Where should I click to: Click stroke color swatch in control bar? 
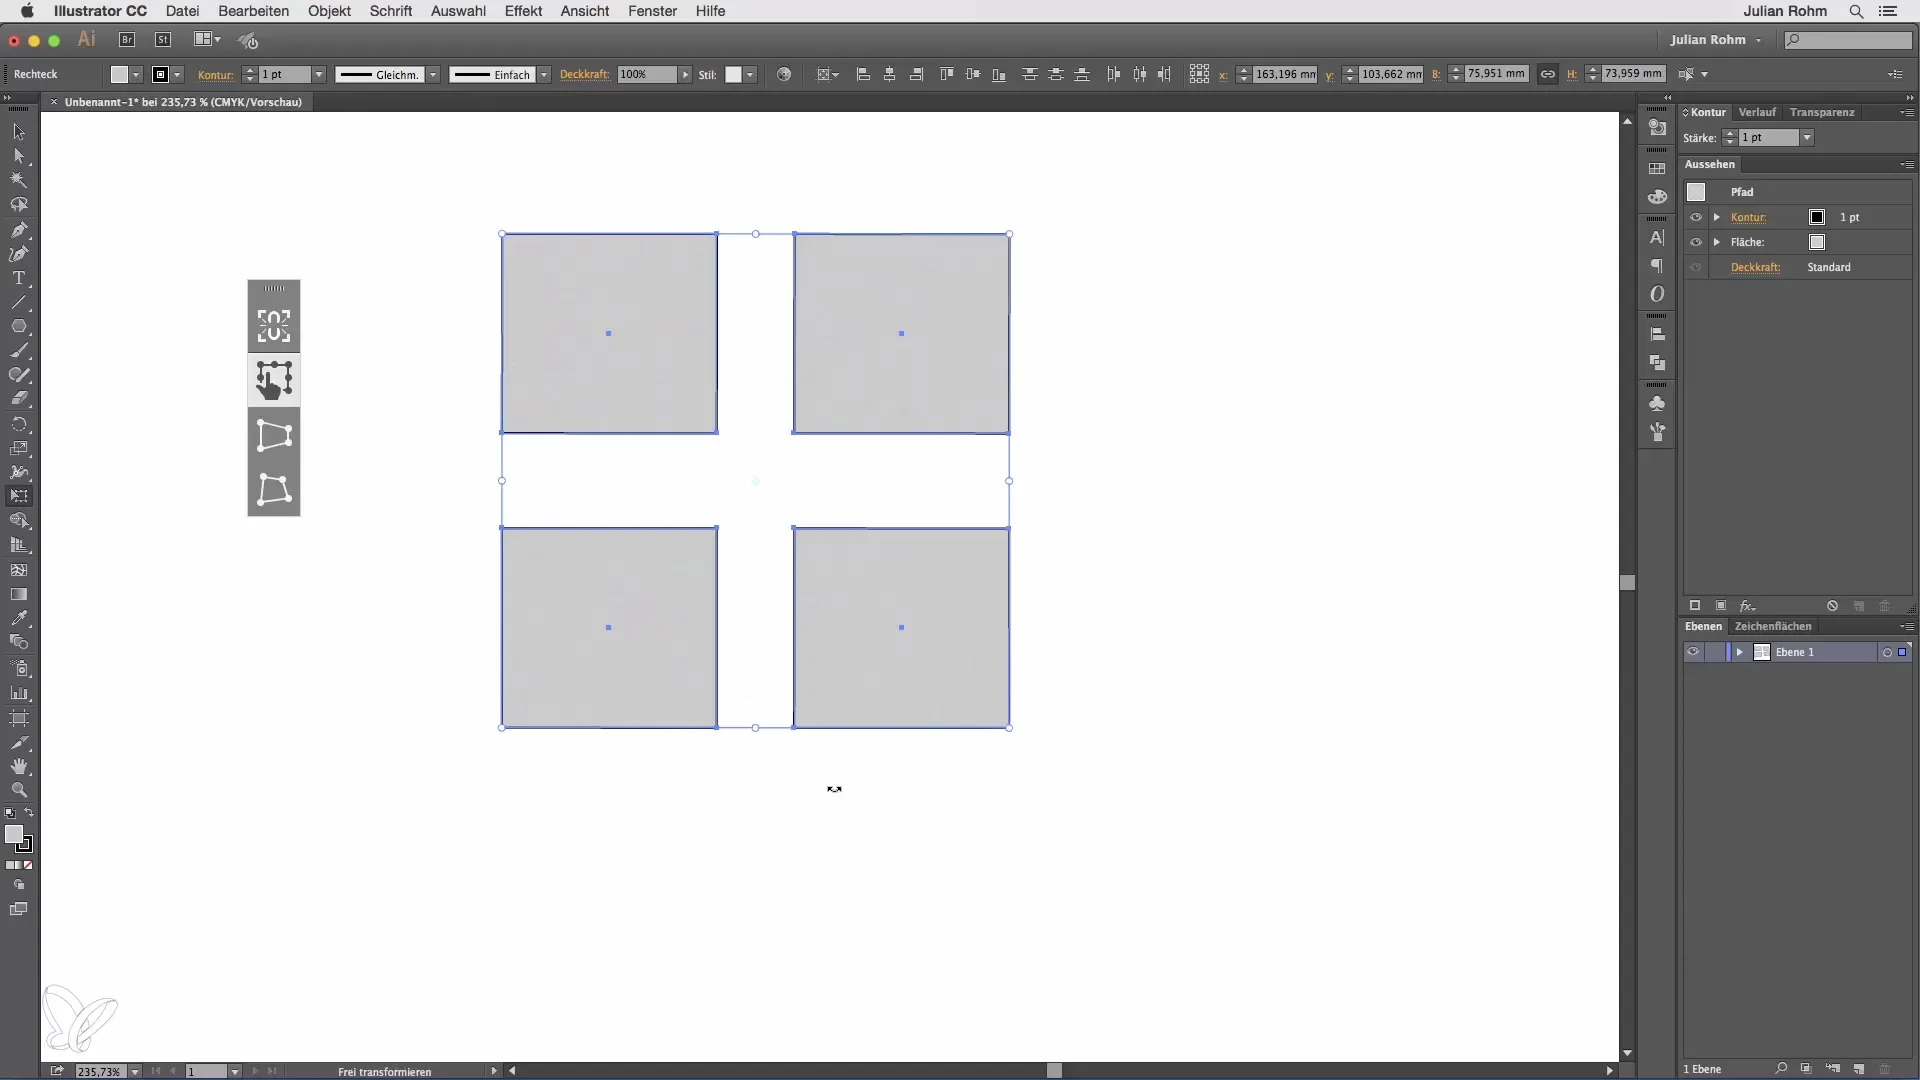click(160, 74)
